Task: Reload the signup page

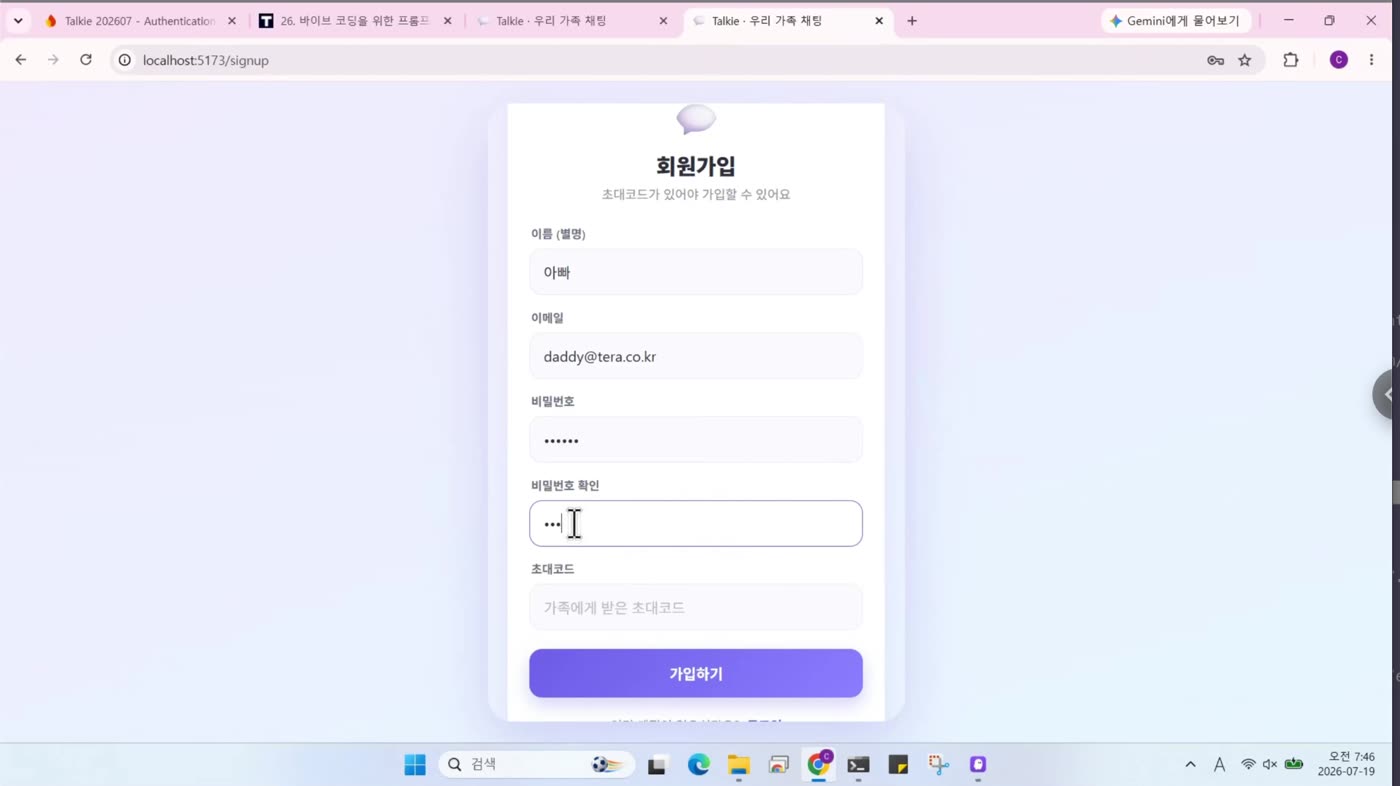Action: point(86,60)
